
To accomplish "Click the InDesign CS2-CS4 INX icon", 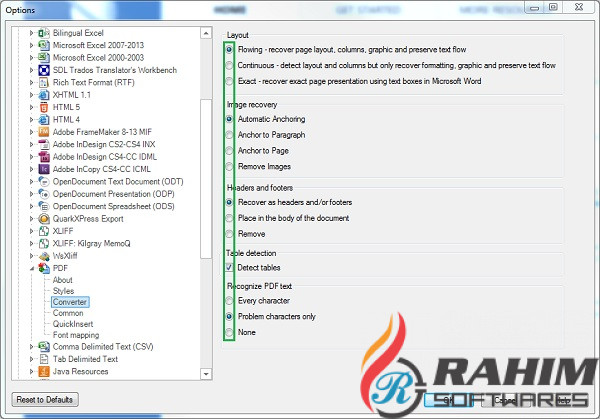I will click(x=44, y=144).
